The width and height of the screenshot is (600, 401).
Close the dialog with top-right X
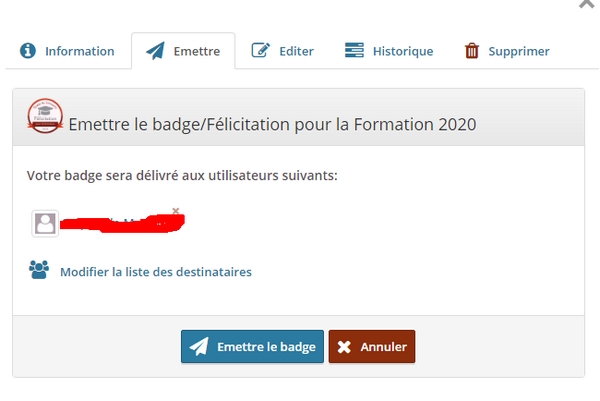[x=587, y=3]
